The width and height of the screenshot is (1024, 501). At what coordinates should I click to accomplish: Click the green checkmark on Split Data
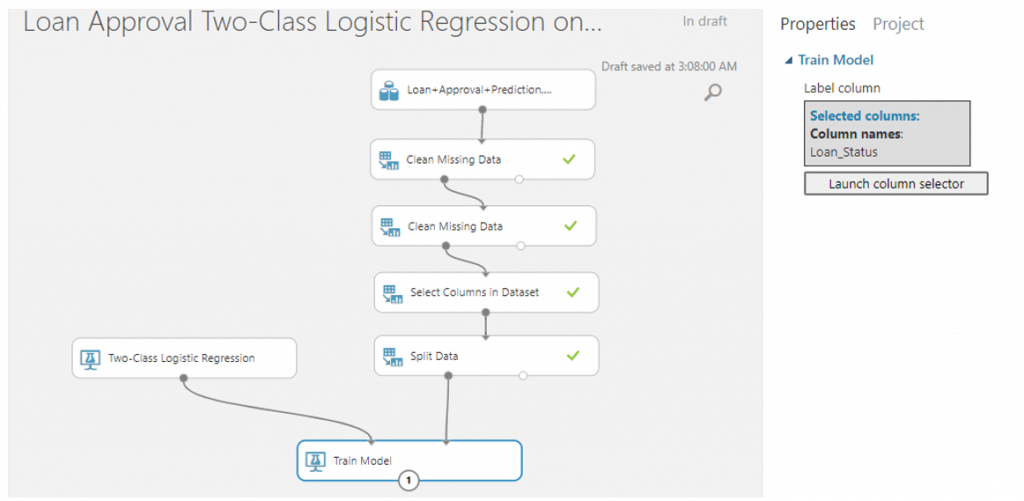[x=573, y=355]
